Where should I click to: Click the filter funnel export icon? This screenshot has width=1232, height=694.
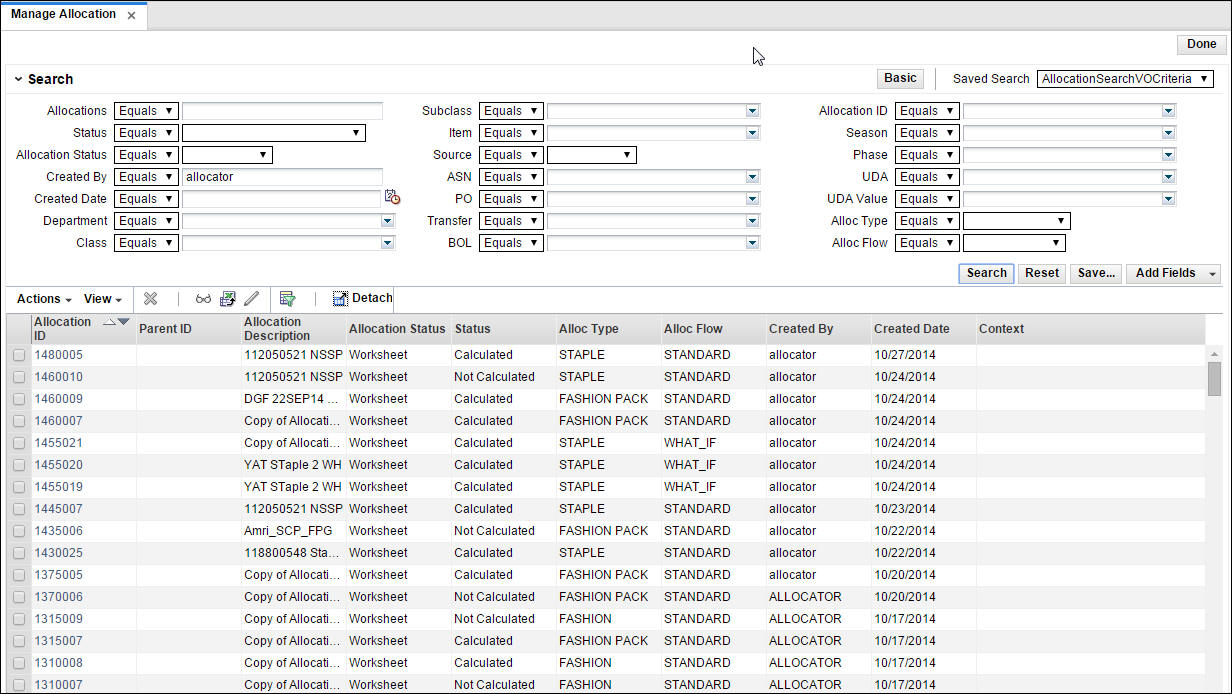286,298
